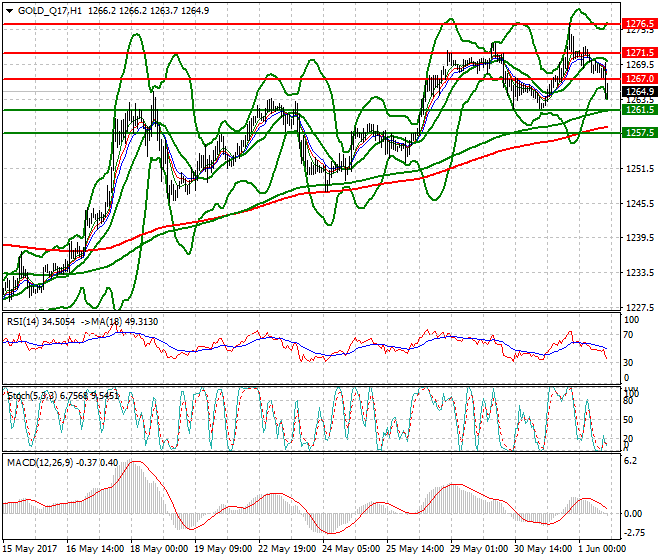Click the GOLD_Q17,H1 chart title text
Screen dimensions: 660x560
[50, 11]
